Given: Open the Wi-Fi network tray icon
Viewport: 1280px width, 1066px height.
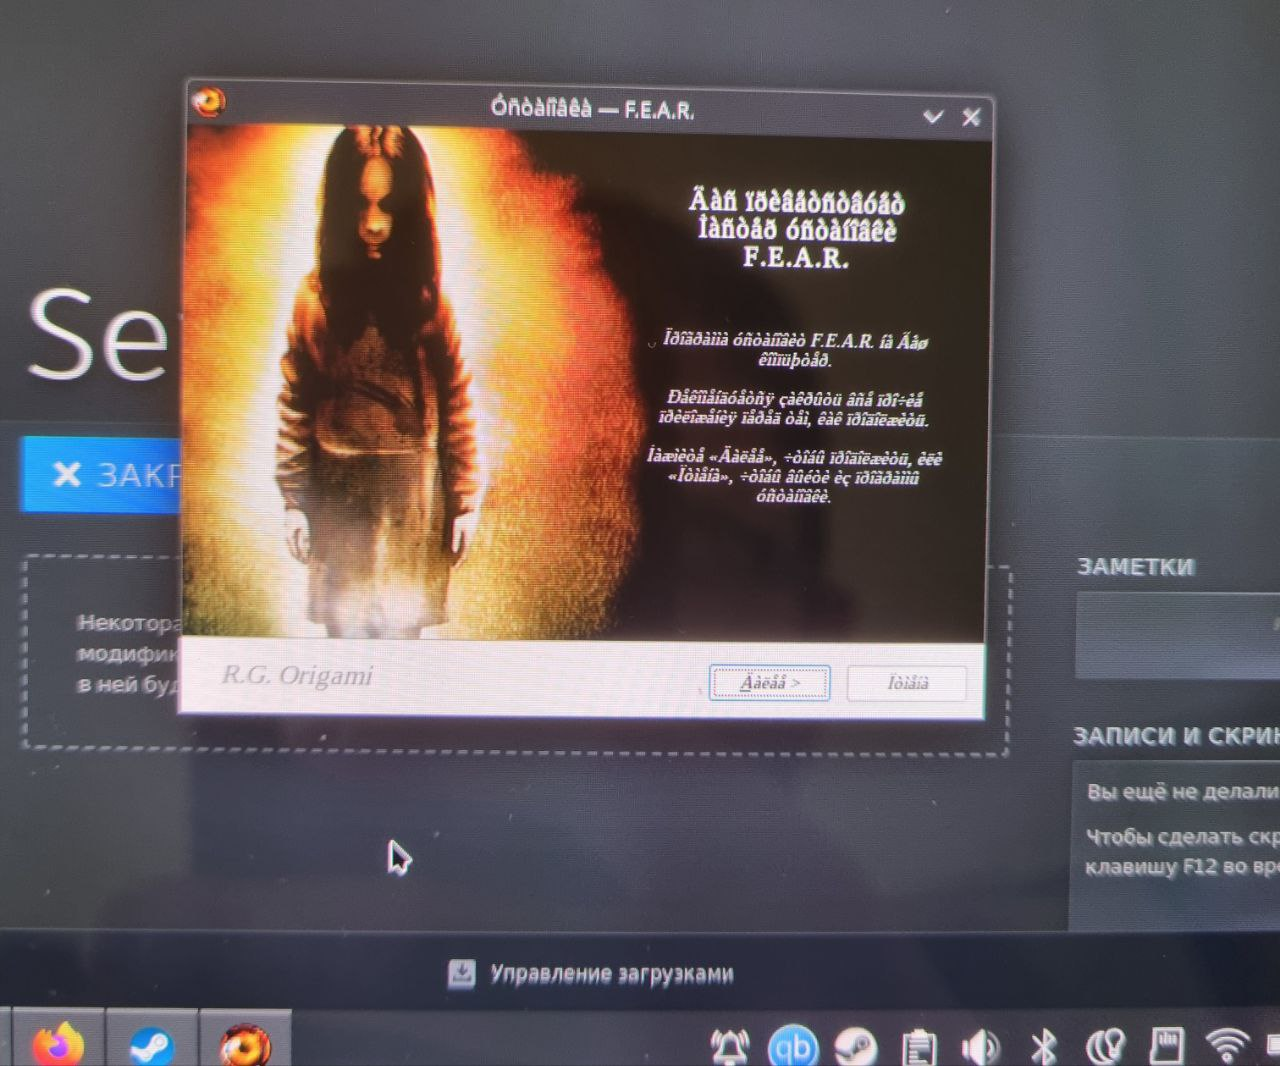Looking at the screenshot, I should (x=1228, y=1044).
